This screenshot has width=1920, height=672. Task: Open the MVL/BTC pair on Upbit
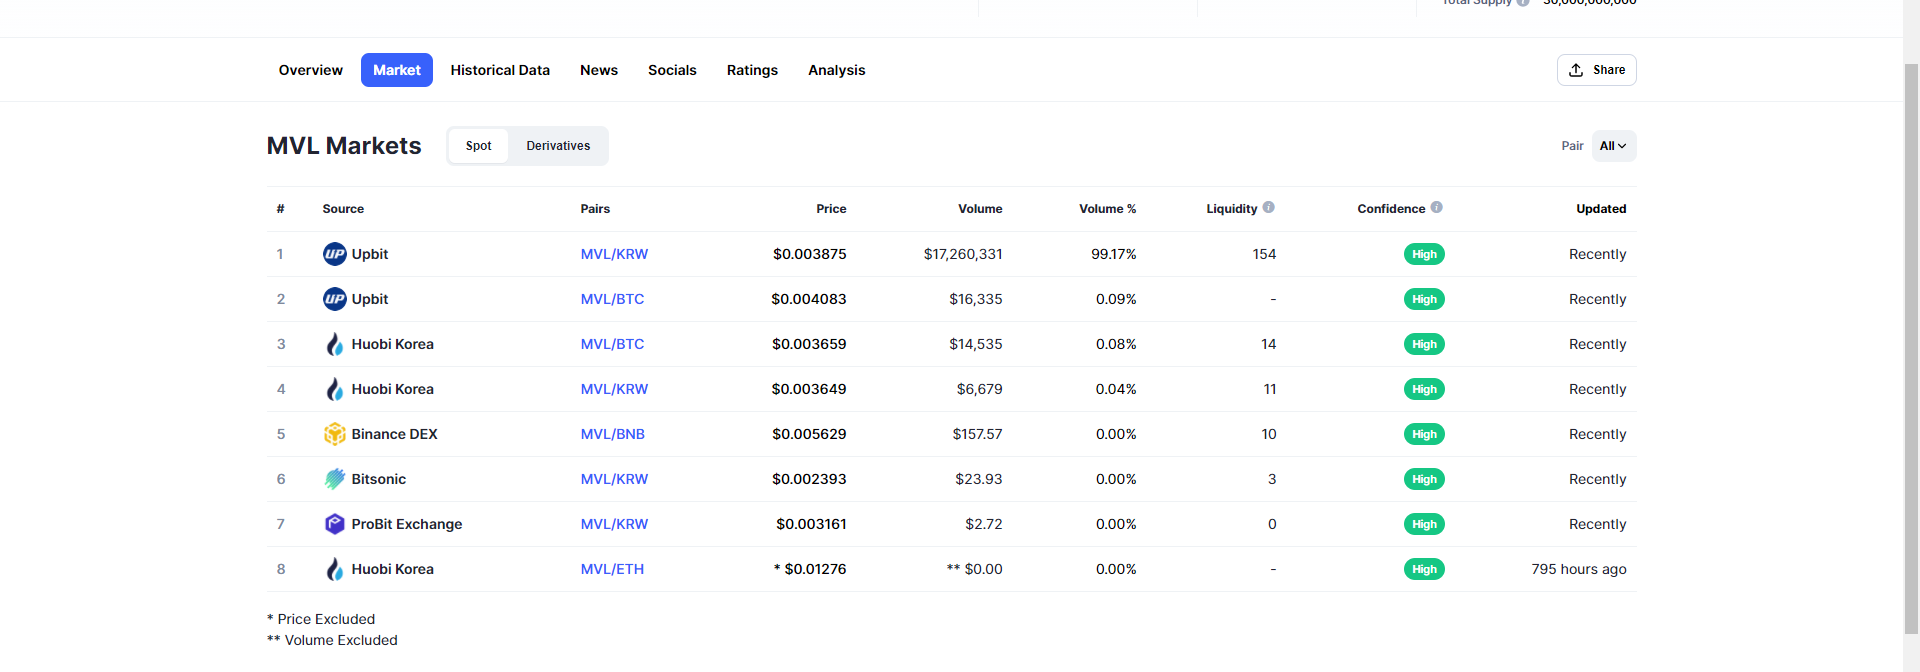tap(612, 299)
